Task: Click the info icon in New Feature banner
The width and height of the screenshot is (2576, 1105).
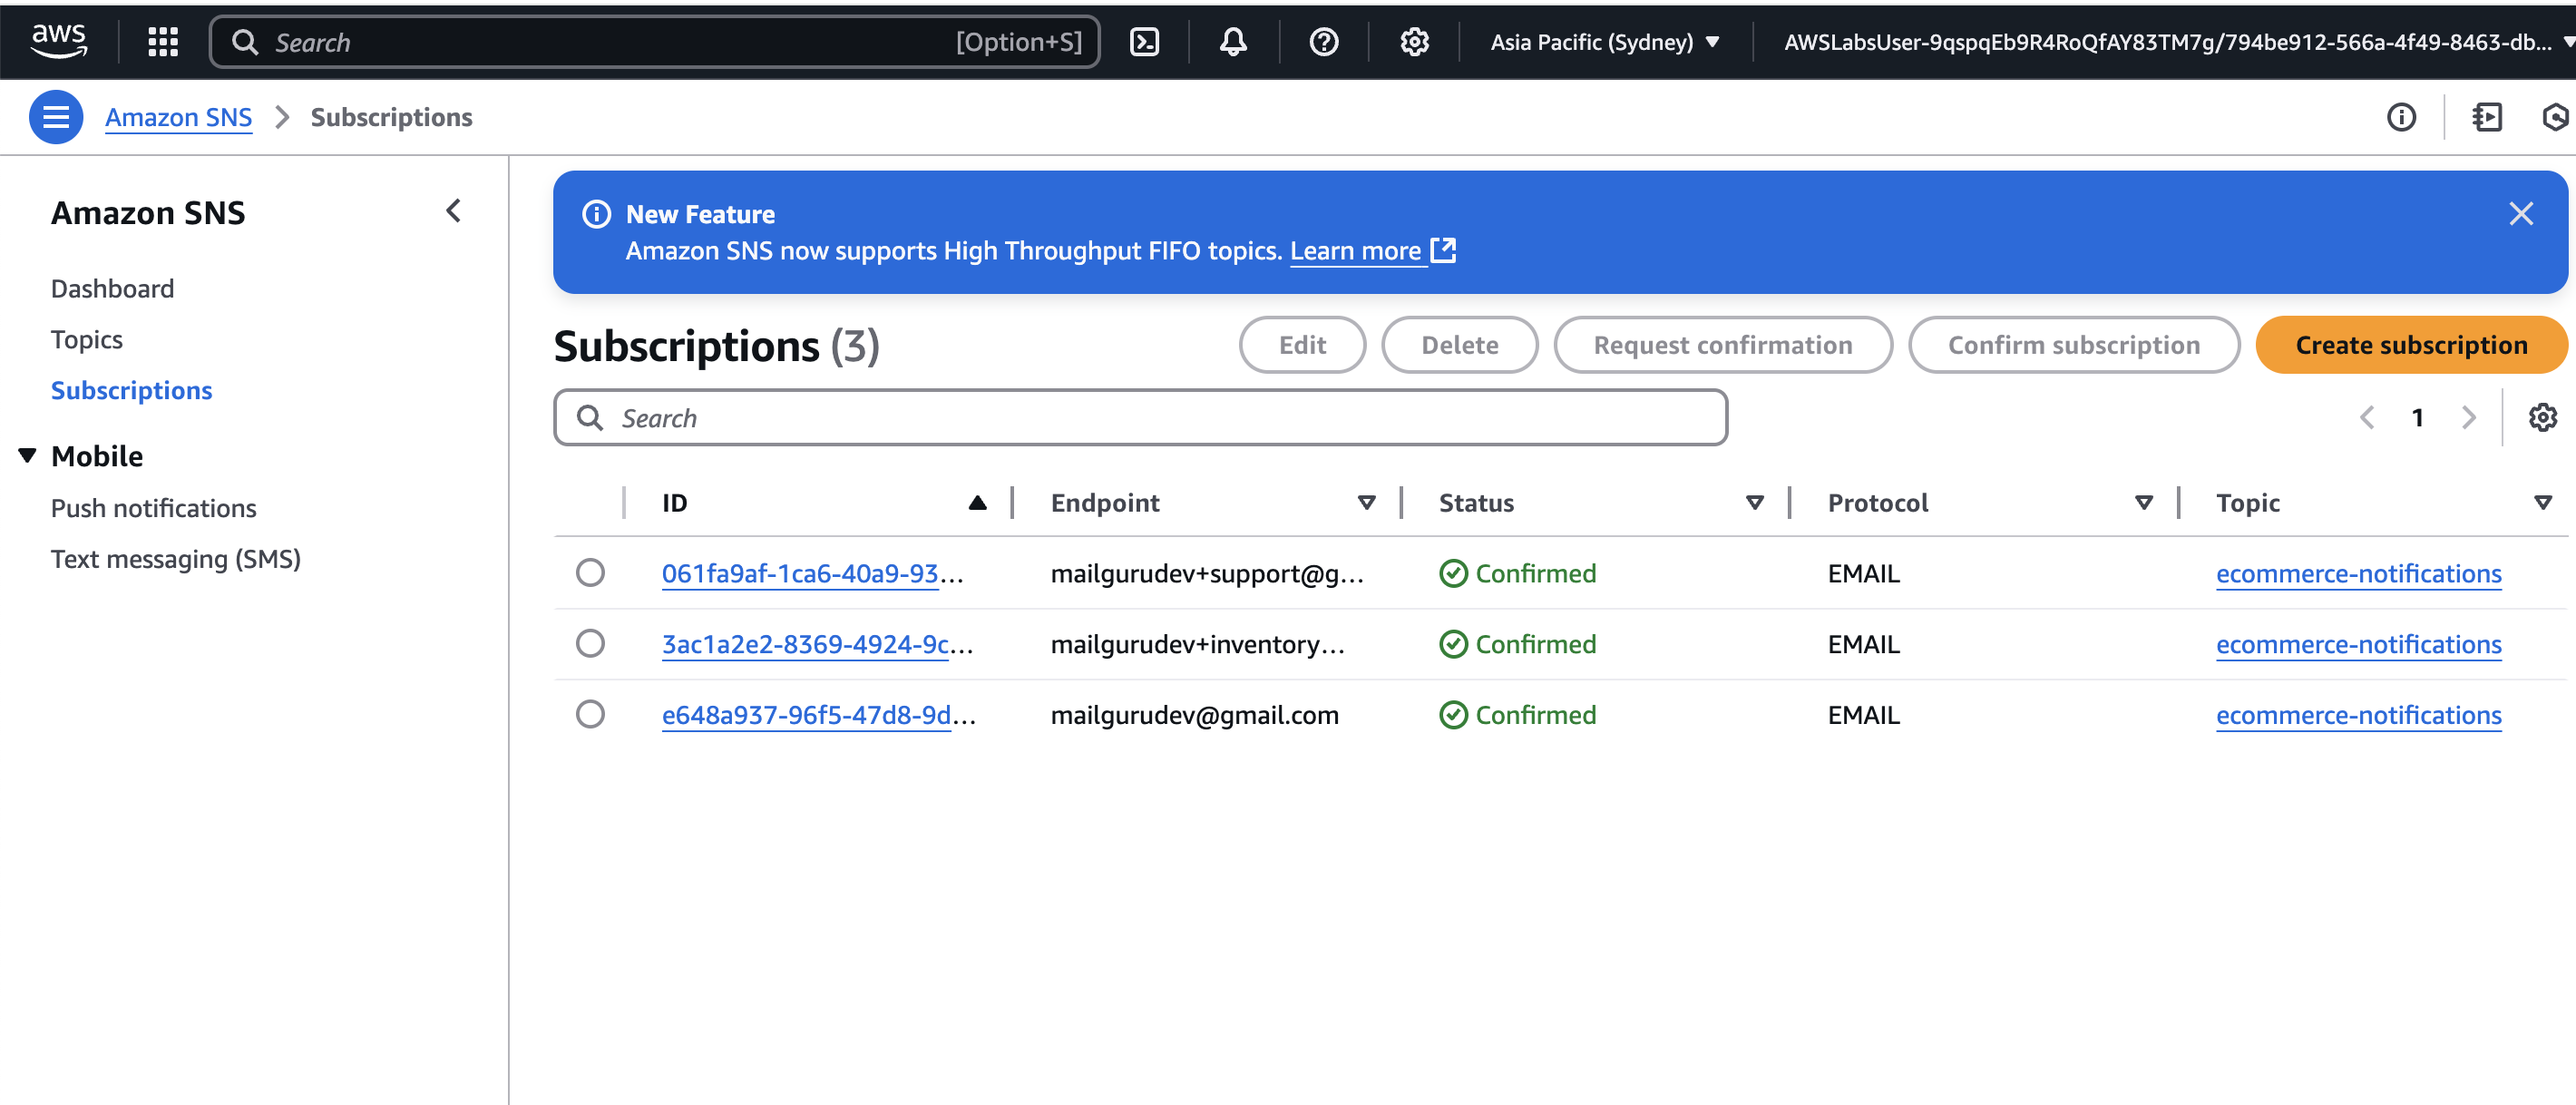Action: tap(596, 214)
